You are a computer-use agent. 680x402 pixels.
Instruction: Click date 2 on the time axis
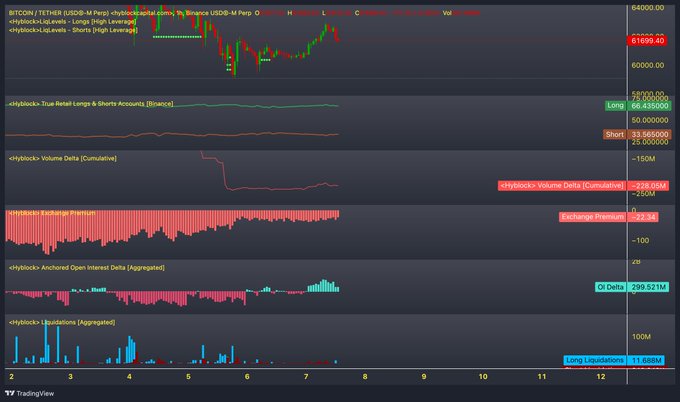tap(11, 376)
